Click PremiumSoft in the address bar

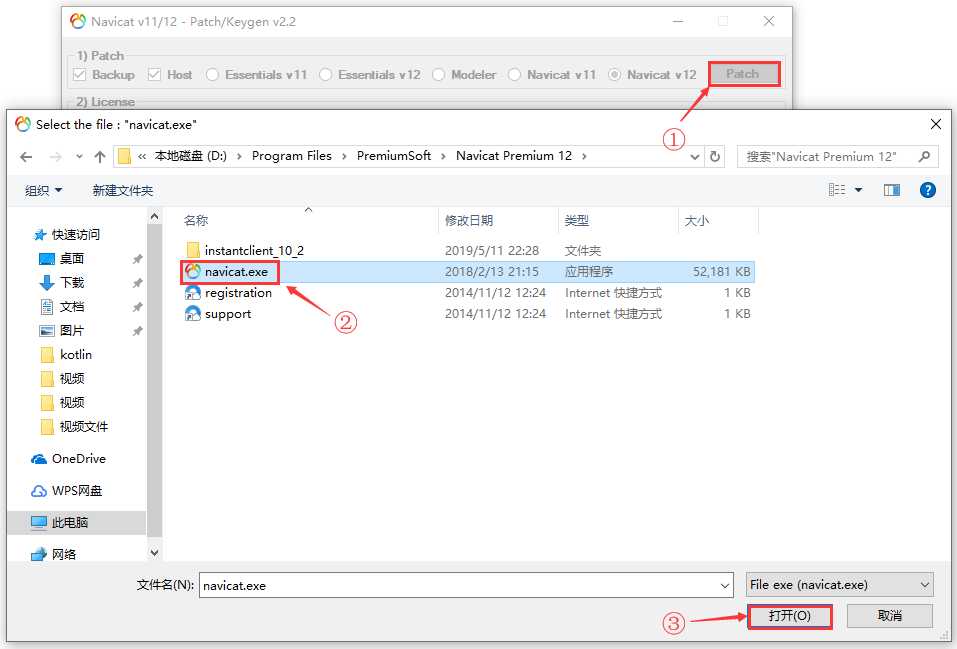coord(394,156)
